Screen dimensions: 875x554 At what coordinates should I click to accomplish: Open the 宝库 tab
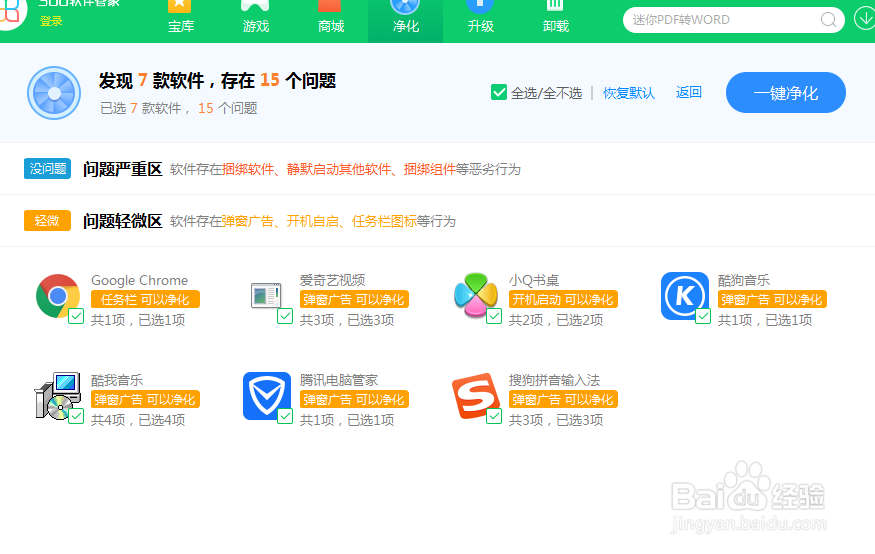tap(181, 18)
